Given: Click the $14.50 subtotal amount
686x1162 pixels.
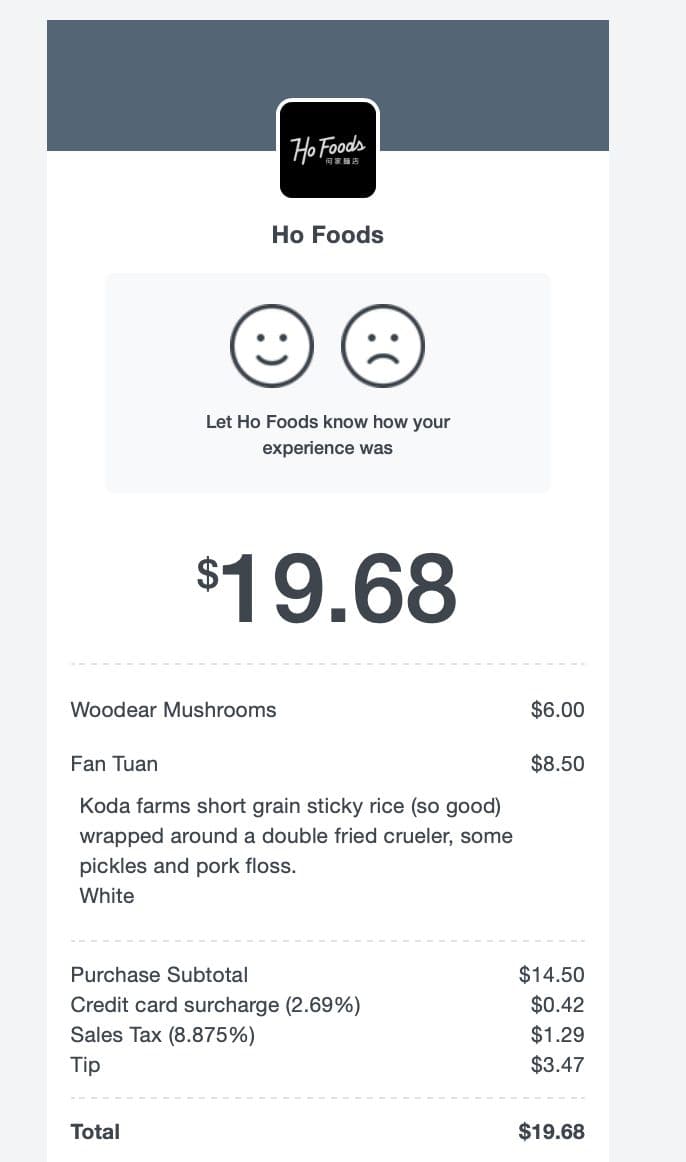Looking at the screenshot, I should coord(551,975).
